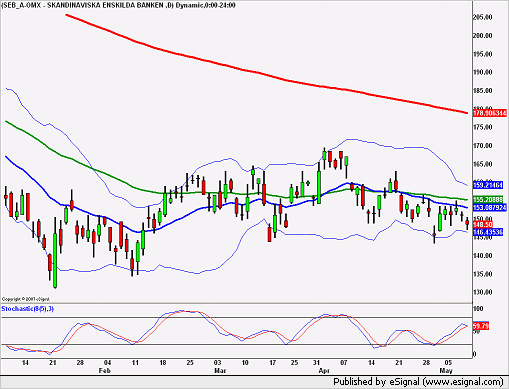This screenshot has width=509, height=389.
Task: Click the 31 date label on time axis
Action: [x=316, y=363]
